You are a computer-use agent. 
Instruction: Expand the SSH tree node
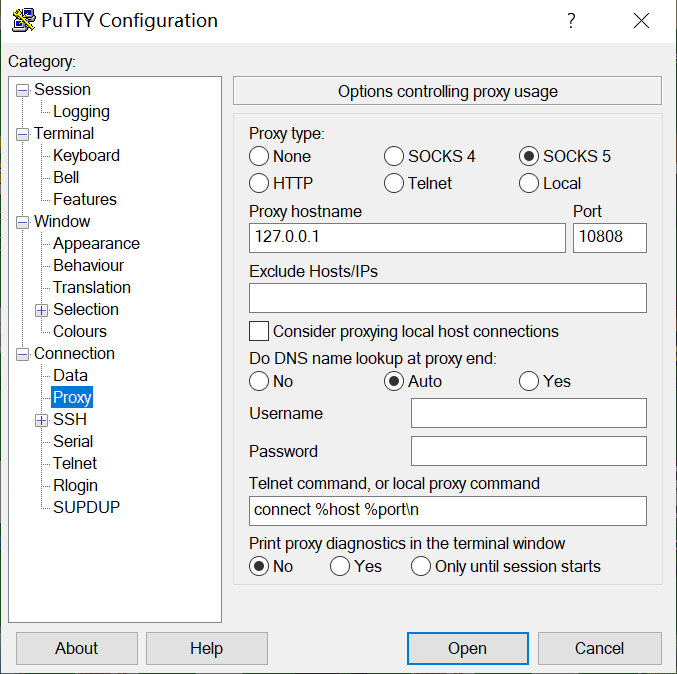coord(42,420)
